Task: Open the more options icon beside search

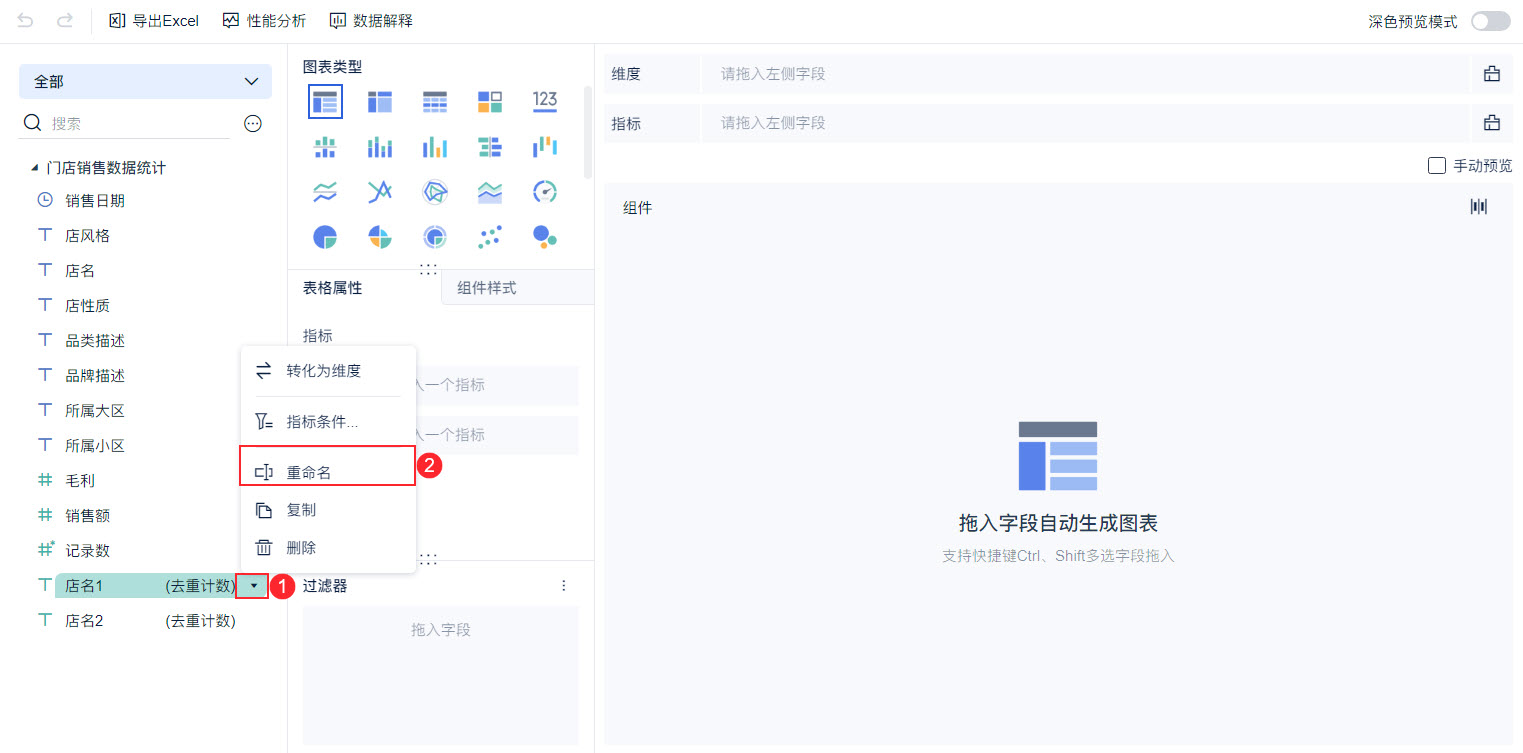Action: [x=253, y=123]
